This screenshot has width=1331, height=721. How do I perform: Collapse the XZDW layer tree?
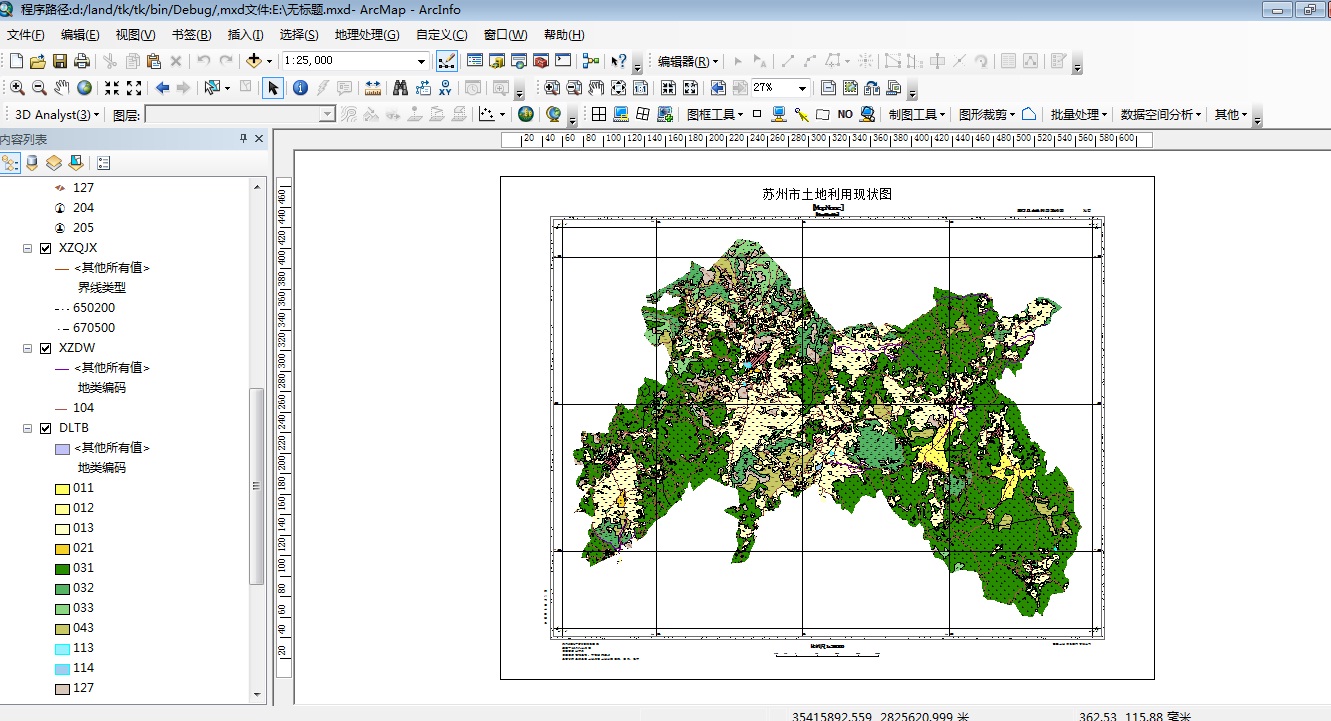(x=28, y=348)
